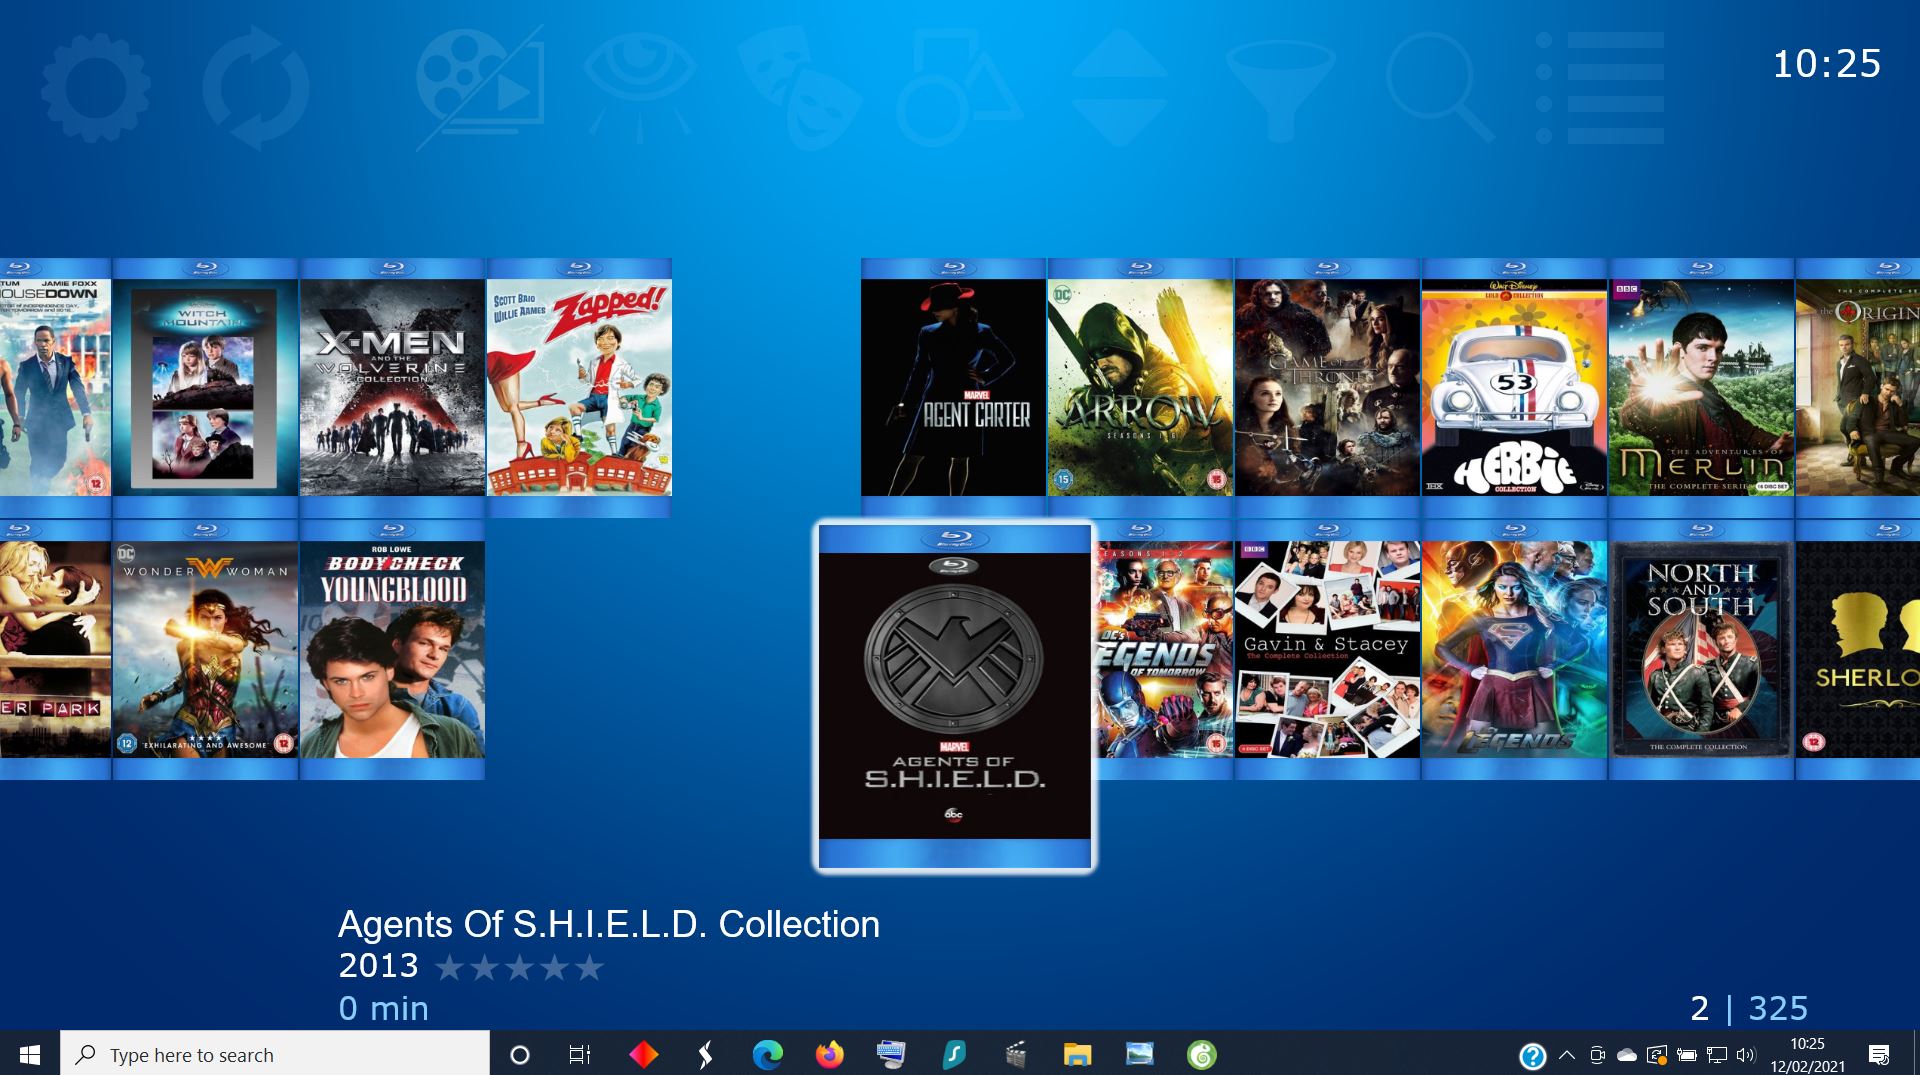Select the Witch Mountain cover

(205, 387)
